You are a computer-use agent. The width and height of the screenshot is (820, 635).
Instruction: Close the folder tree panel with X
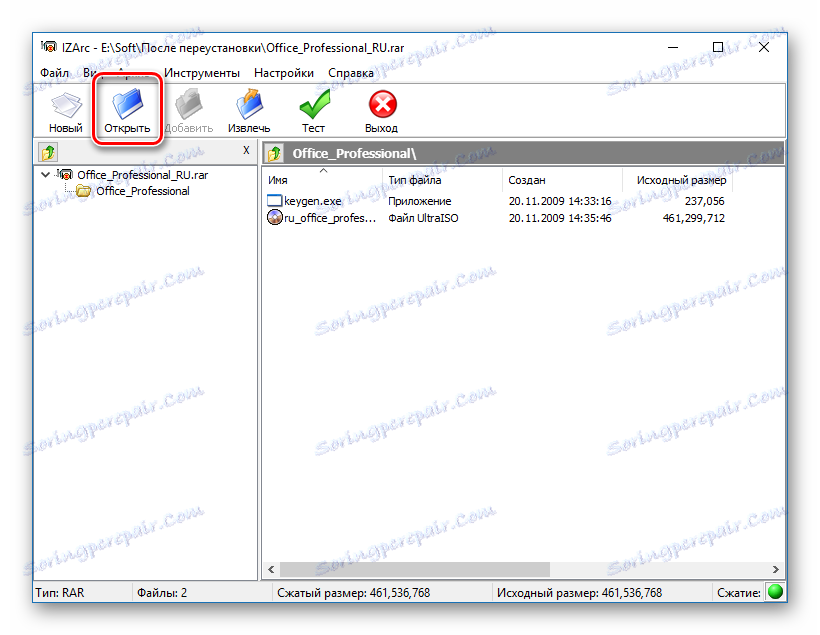[246, 151]
